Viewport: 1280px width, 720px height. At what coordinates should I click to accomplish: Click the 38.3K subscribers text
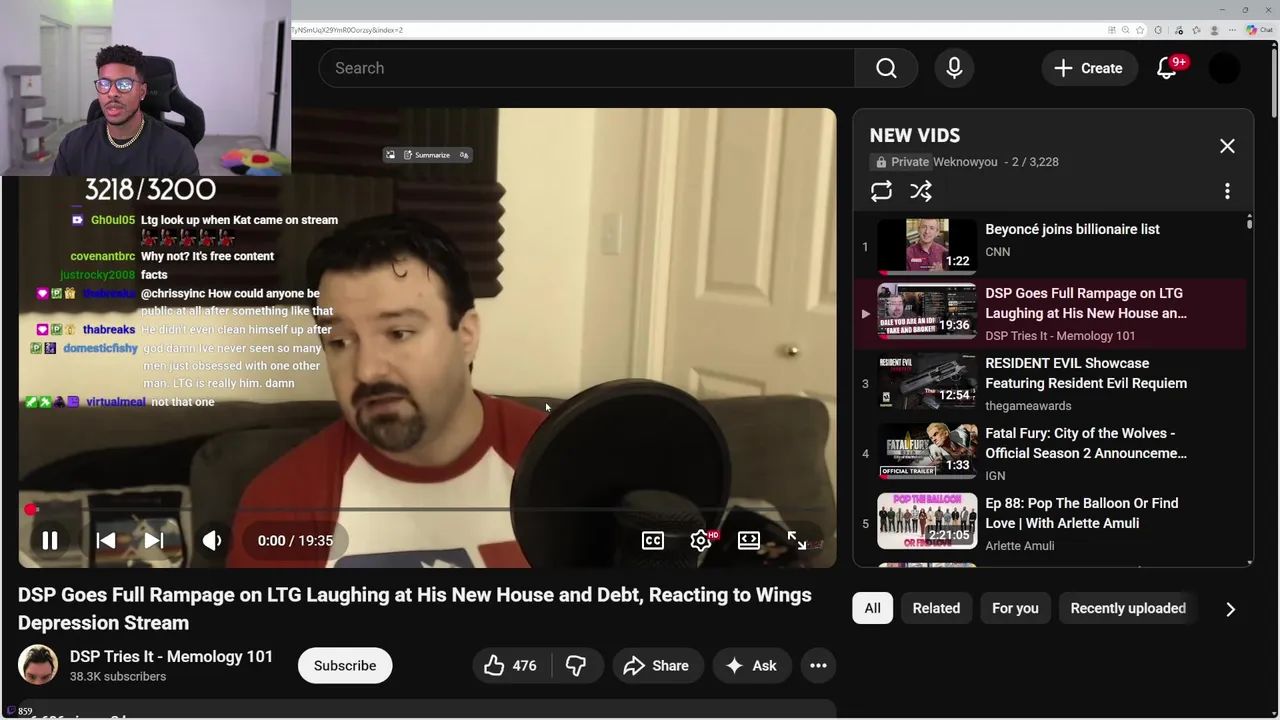point(118,677)
